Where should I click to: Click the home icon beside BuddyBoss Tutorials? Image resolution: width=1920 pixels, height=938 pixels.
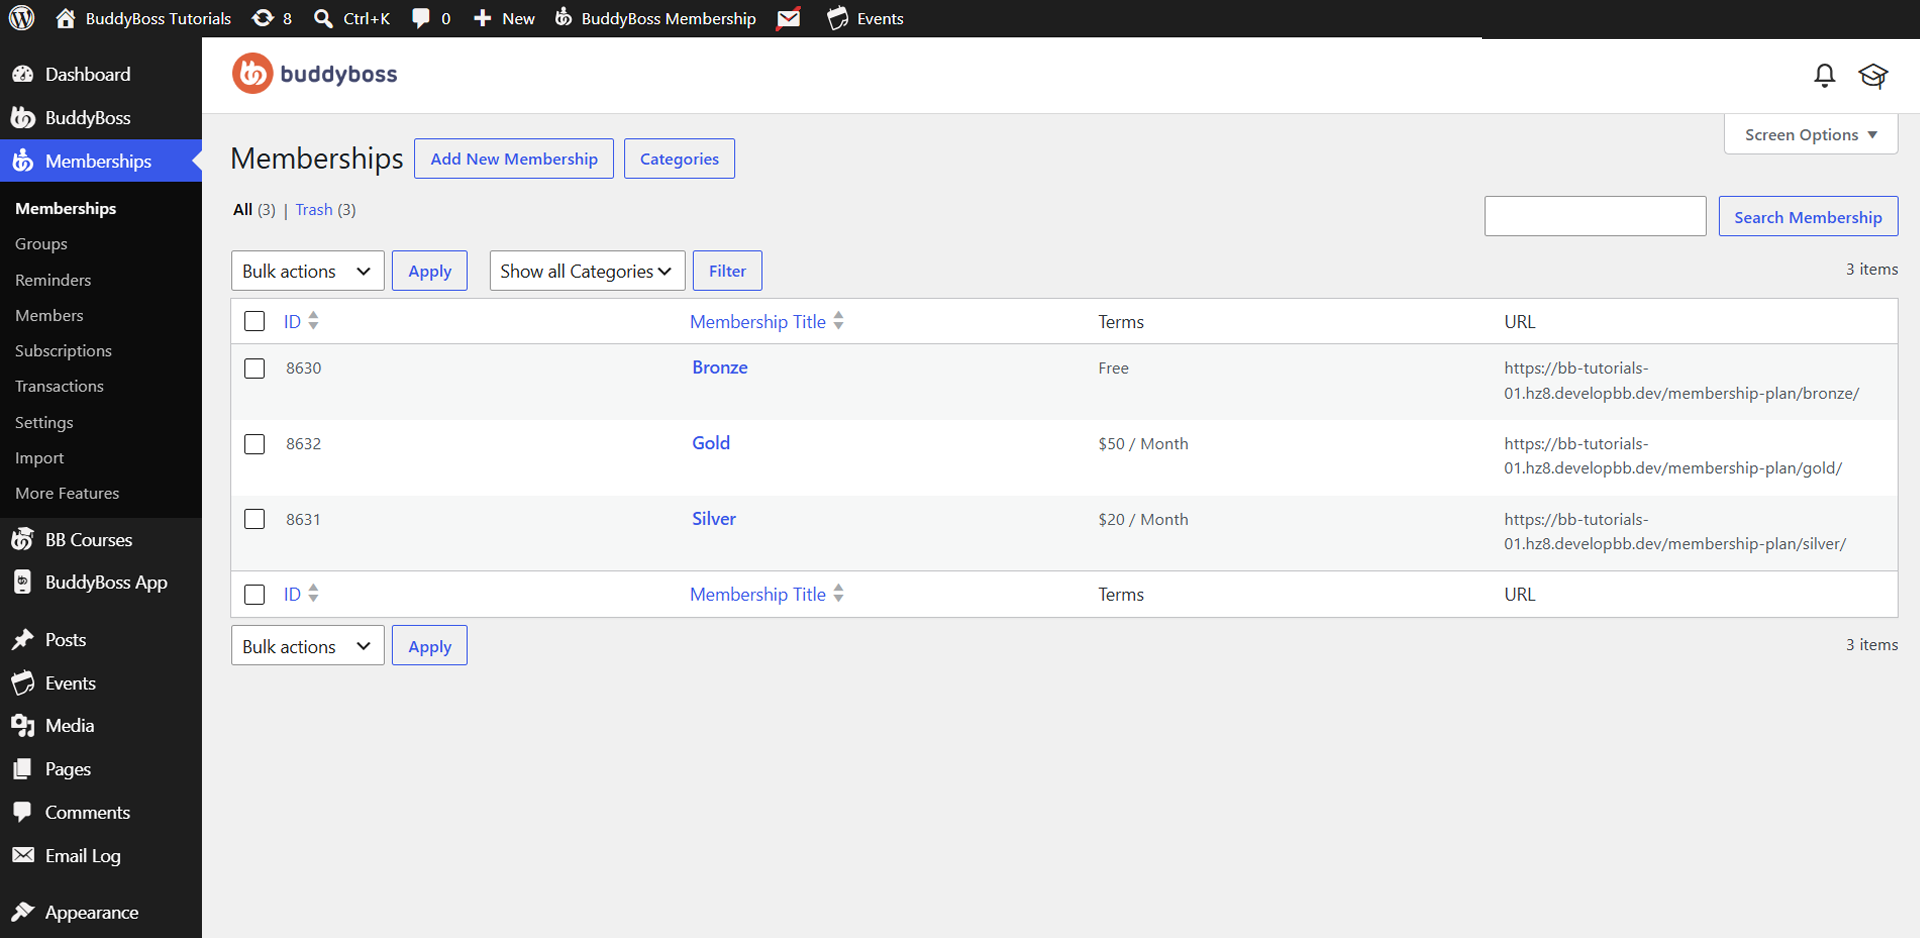(x=65, y=18)
